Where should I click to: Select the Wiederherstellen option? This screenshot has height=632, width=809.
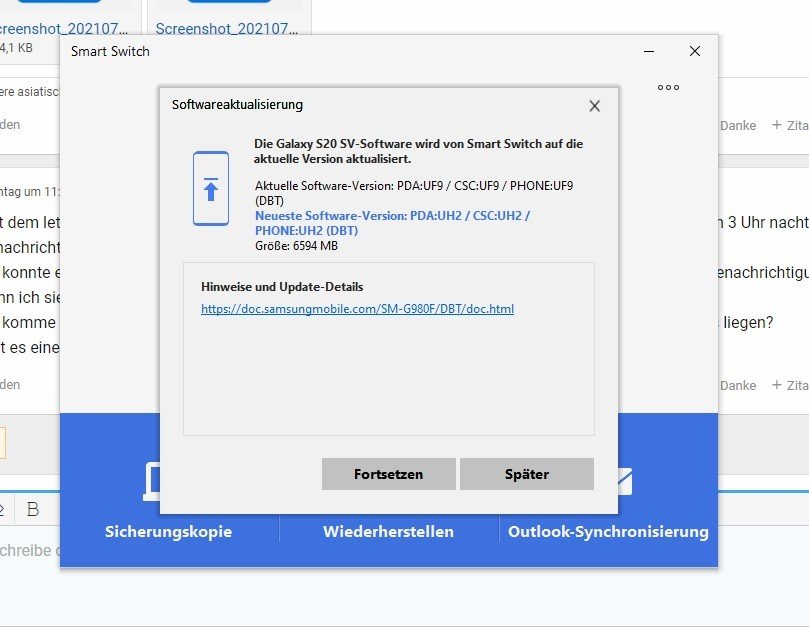pyautogui.click(x=389, y=531)
